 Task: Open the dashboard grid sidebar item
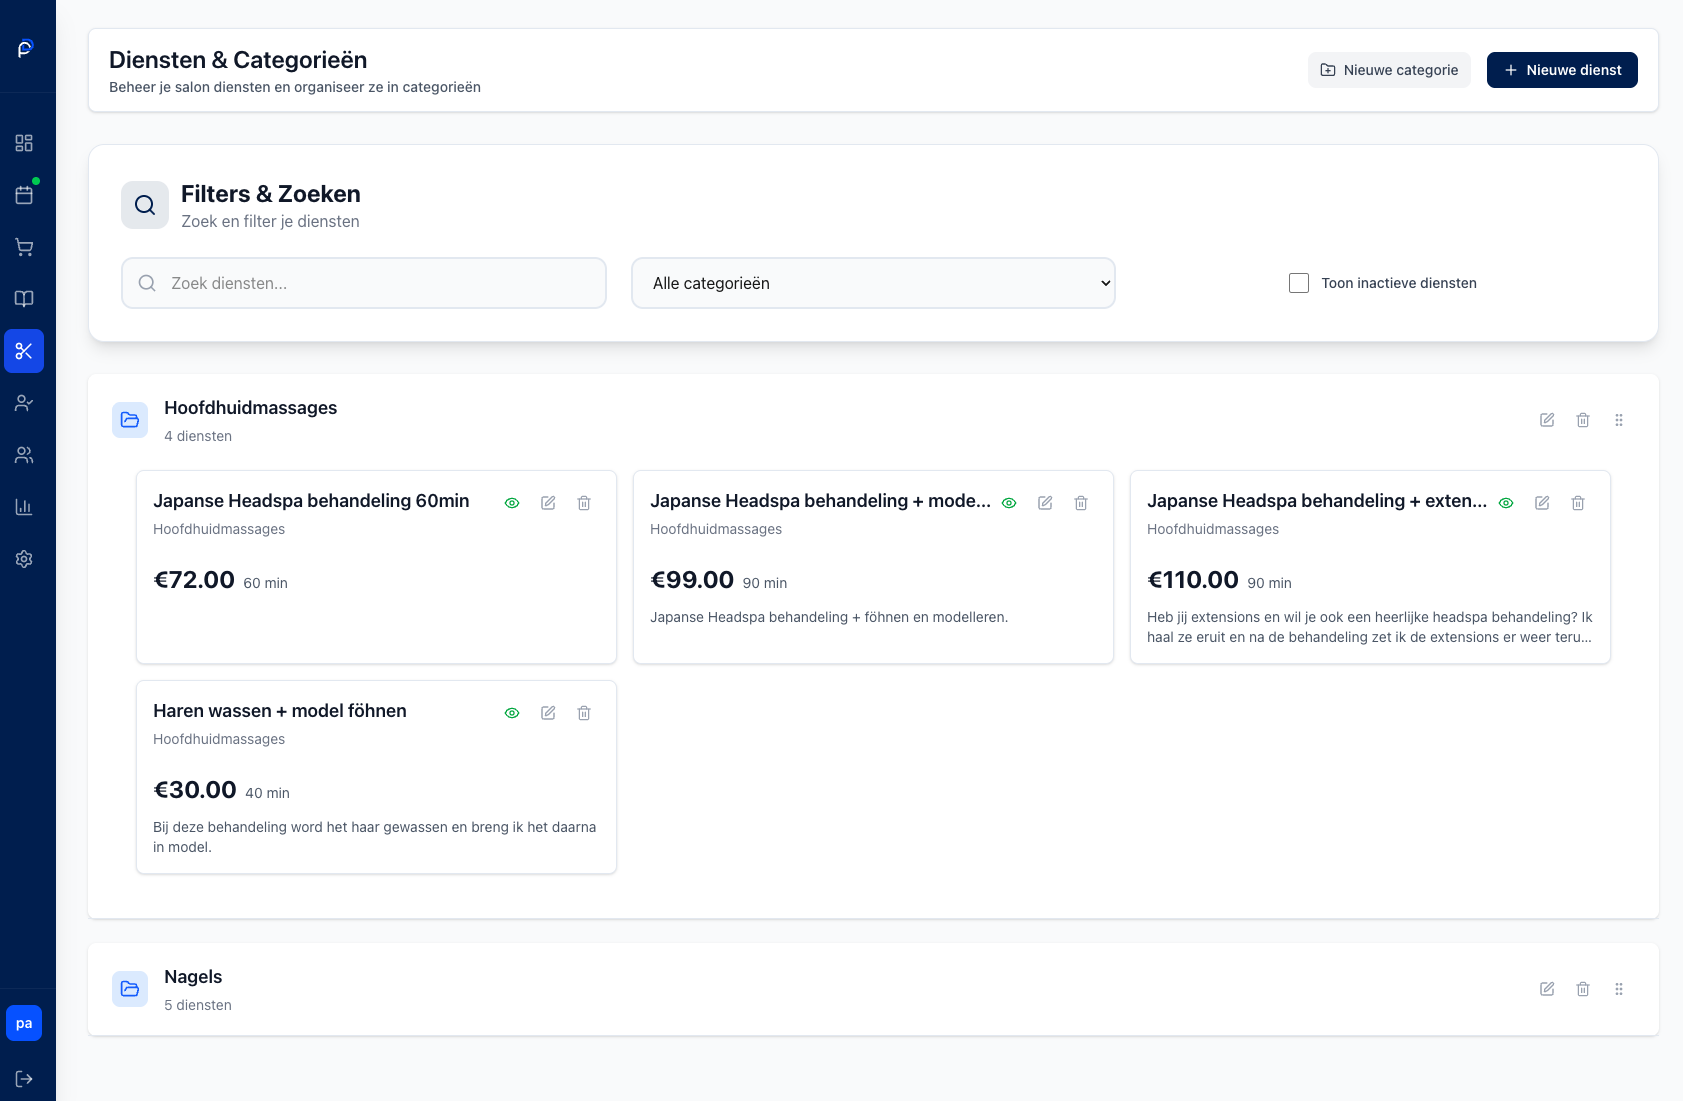click(24, 143)
